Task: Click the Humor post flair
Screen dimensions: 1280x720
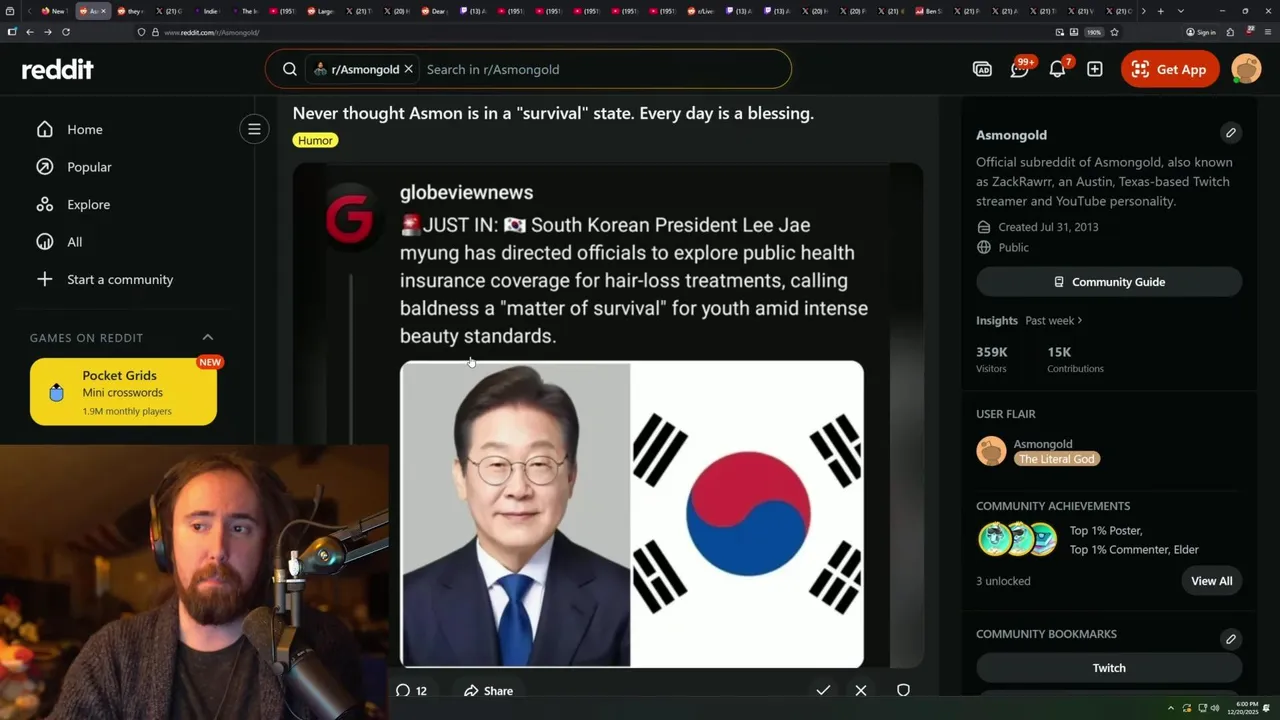Action: pos(315,140)
